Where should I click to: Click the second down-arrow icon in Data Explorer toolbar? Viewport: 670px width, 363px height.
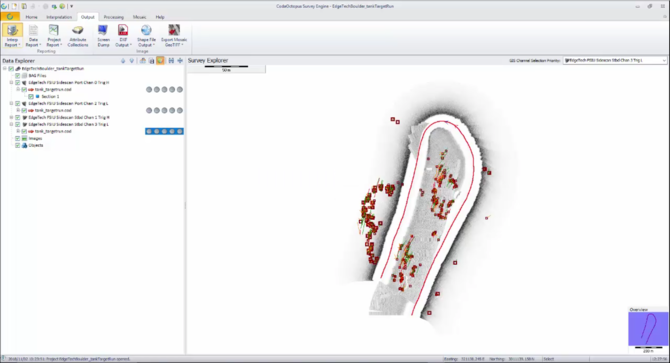coord(132,61)
